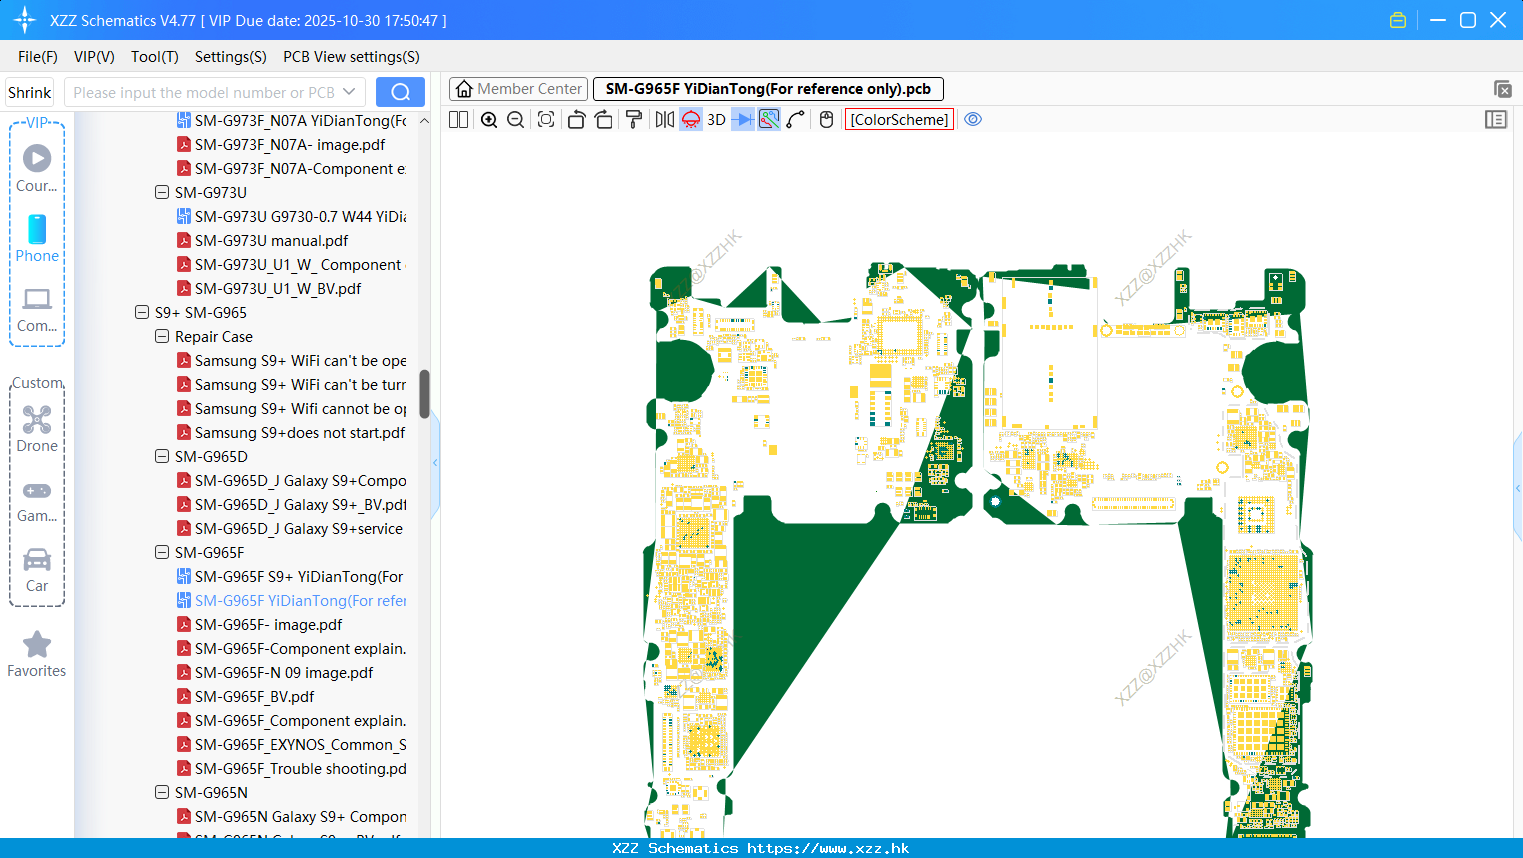1523x858 pixels.
Task: Click the www.xzz.hk status bar link
Action: pyautogui.click(x=828, y=848)
